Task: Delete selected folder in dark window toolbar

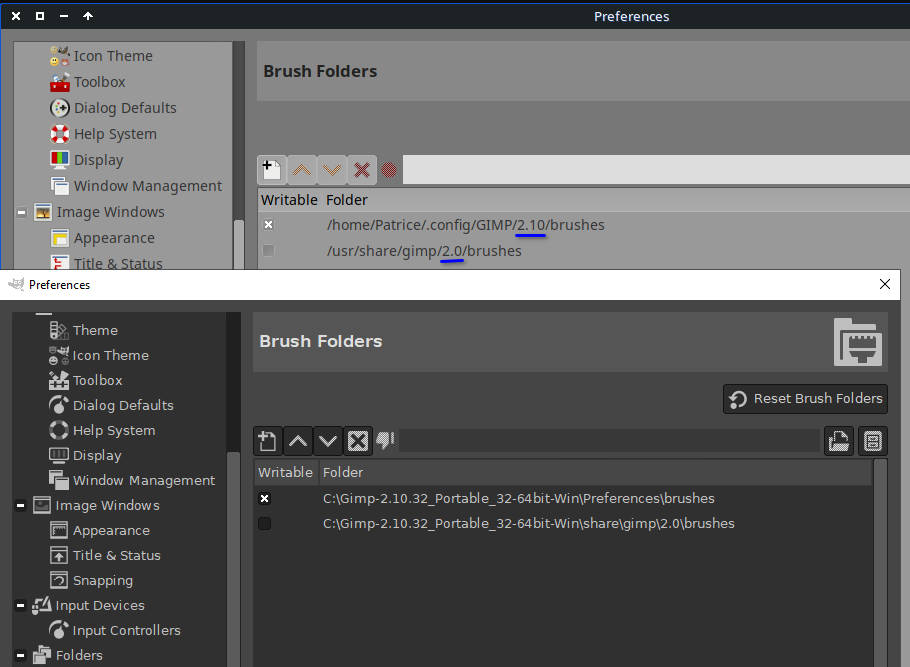Action: pos(358,441)
